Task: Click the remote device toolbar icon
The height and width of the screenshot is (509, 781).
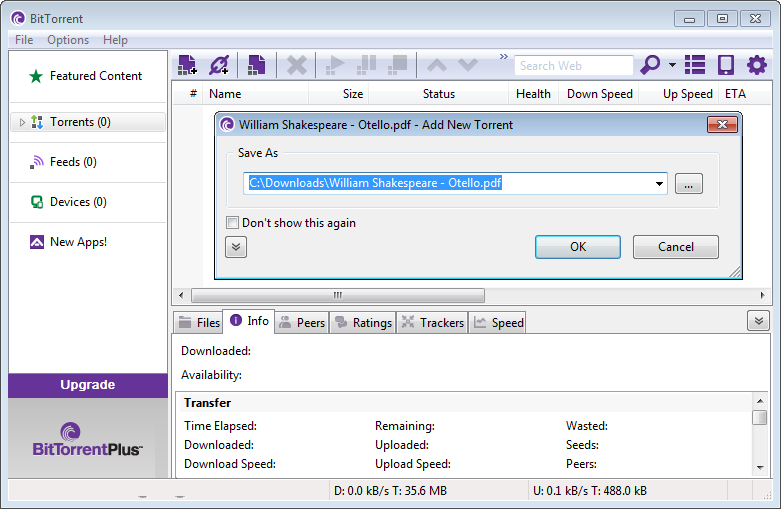Action: pyautogui.click(x=726, y=65)
